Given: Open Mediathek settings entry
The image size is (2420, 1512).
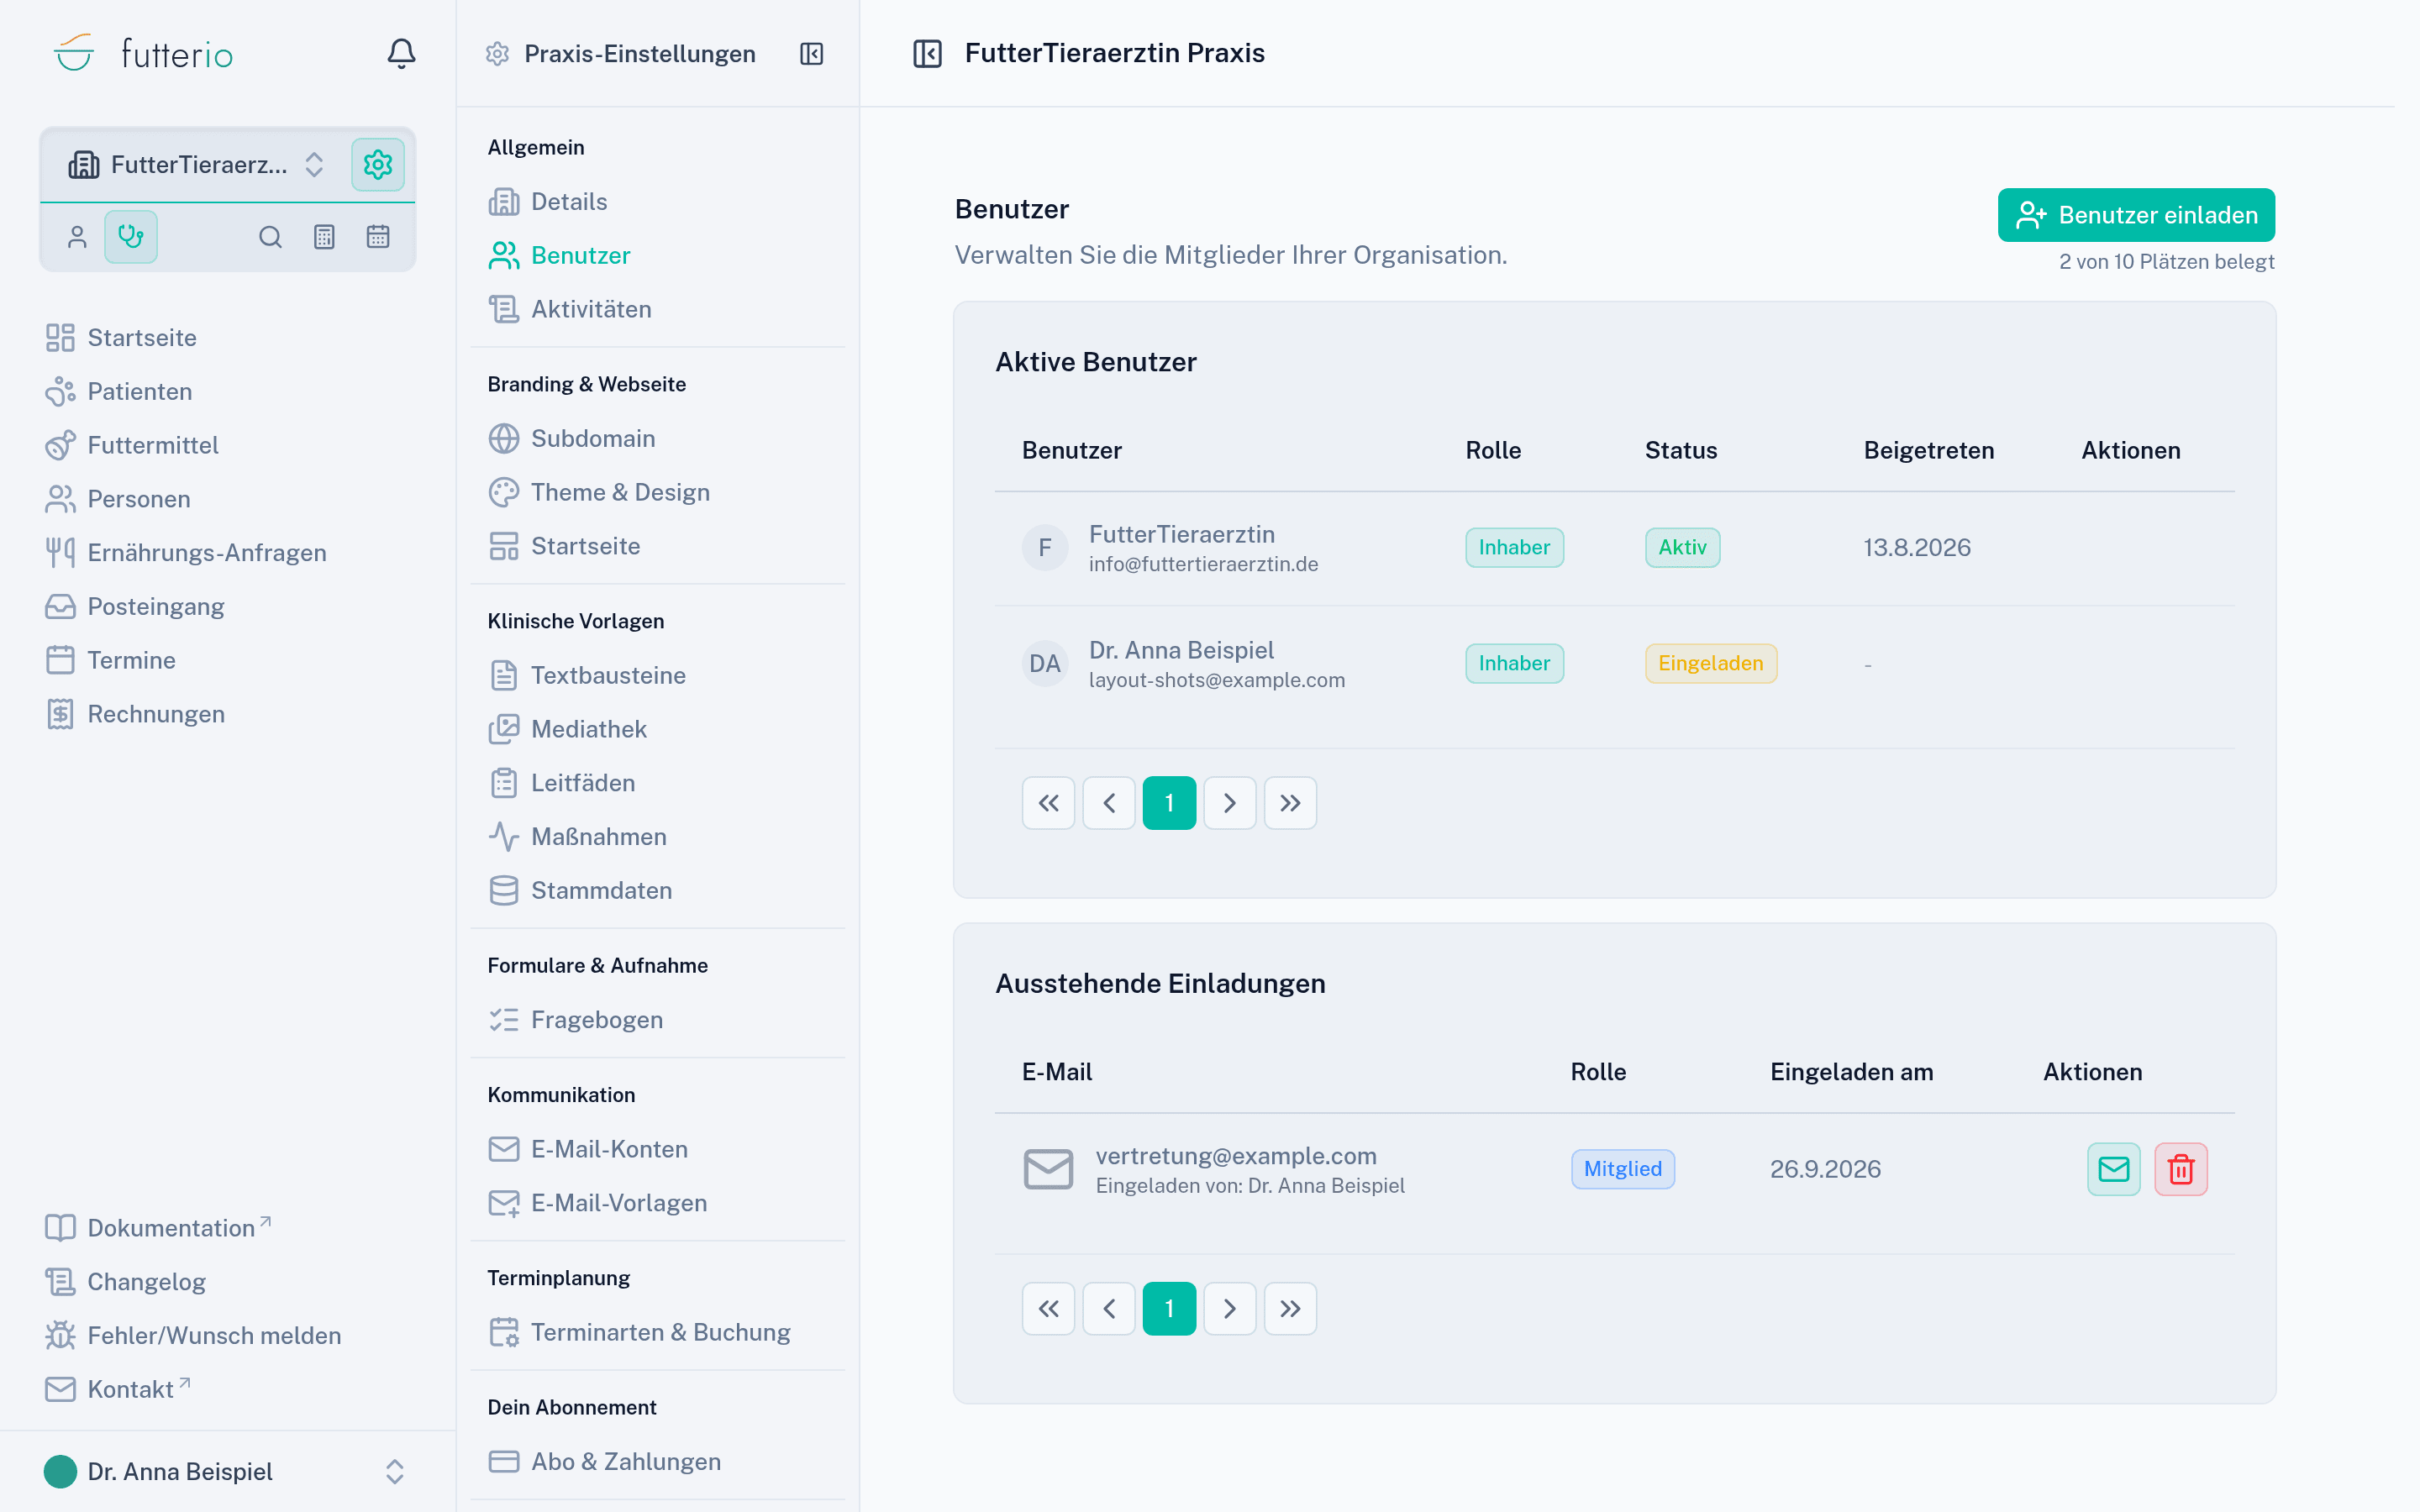Looking at the screenshot, I should [x=657, y=729].
